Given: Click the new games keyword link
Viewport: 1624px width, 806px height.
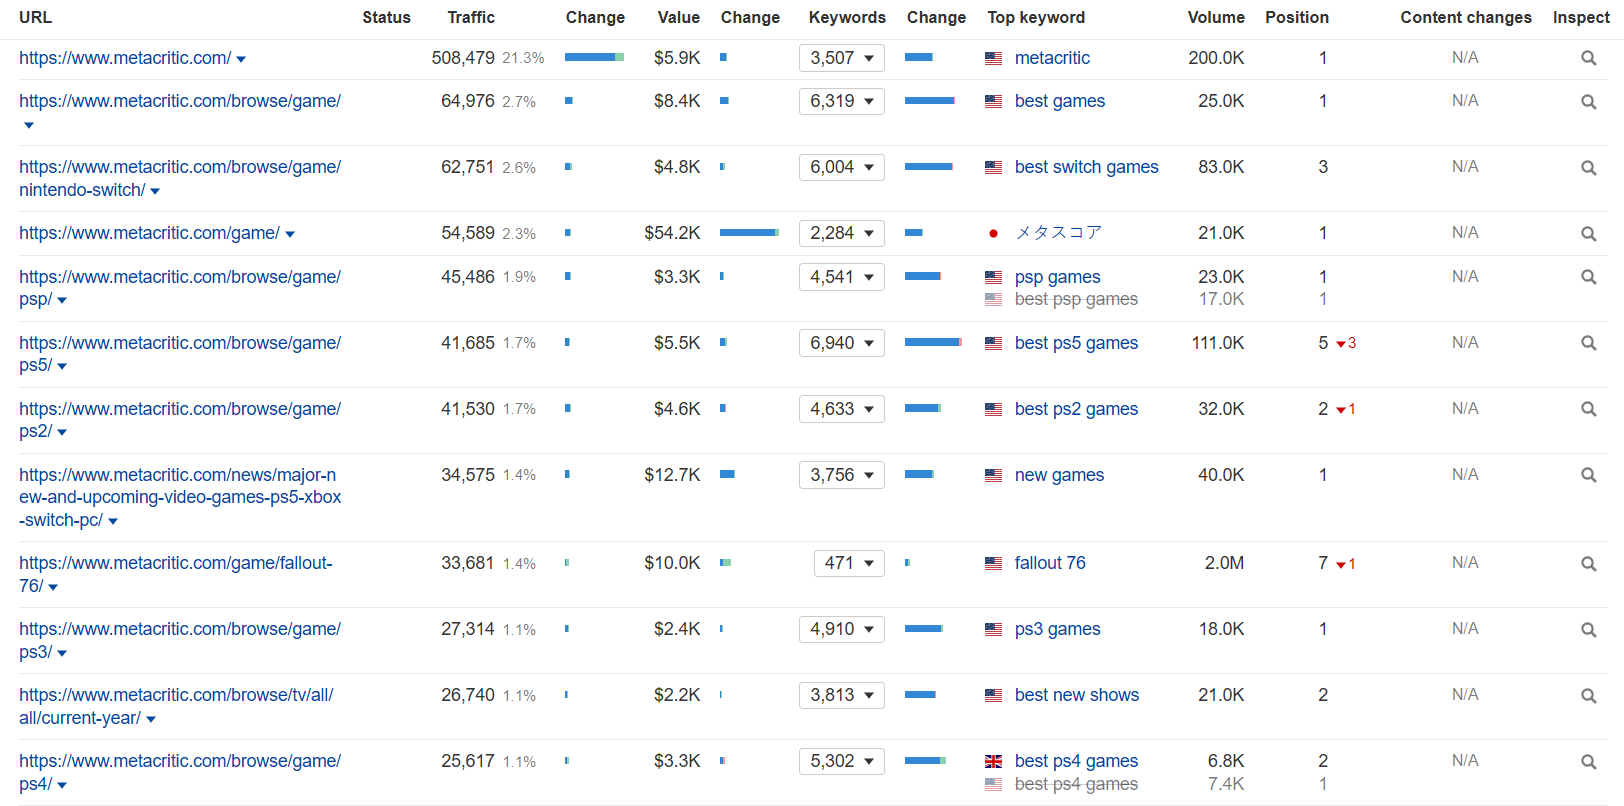Looking at the screenshot, I should [1059, 475].
